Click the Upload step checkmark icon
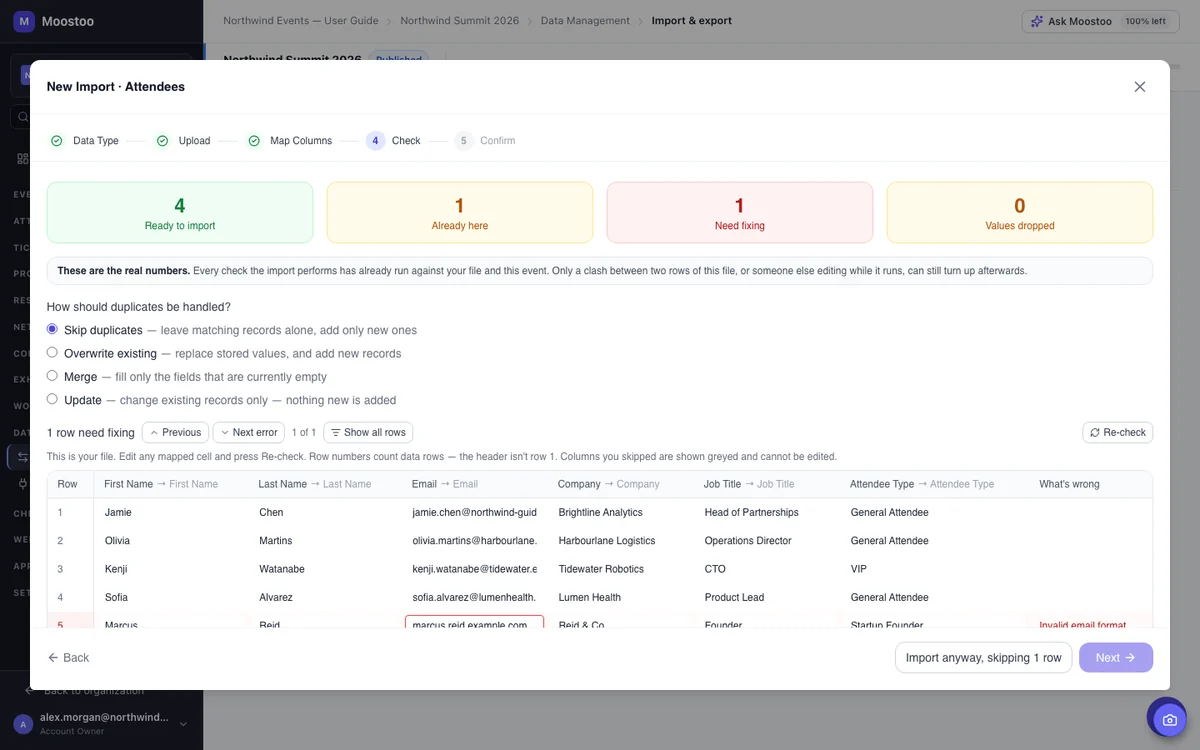The image size is (1200, 750). [x=162, y=141]
